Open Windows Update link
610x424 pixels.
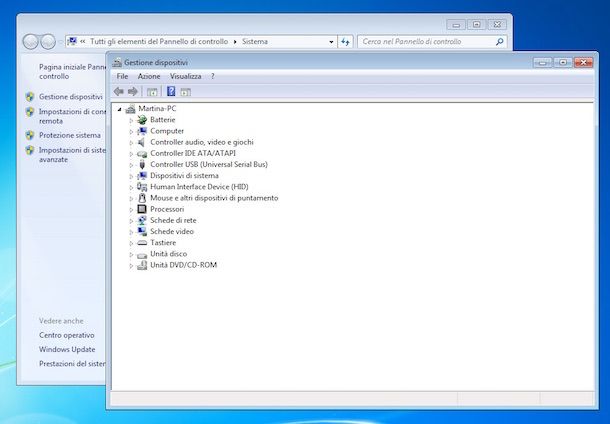[67, 350]
